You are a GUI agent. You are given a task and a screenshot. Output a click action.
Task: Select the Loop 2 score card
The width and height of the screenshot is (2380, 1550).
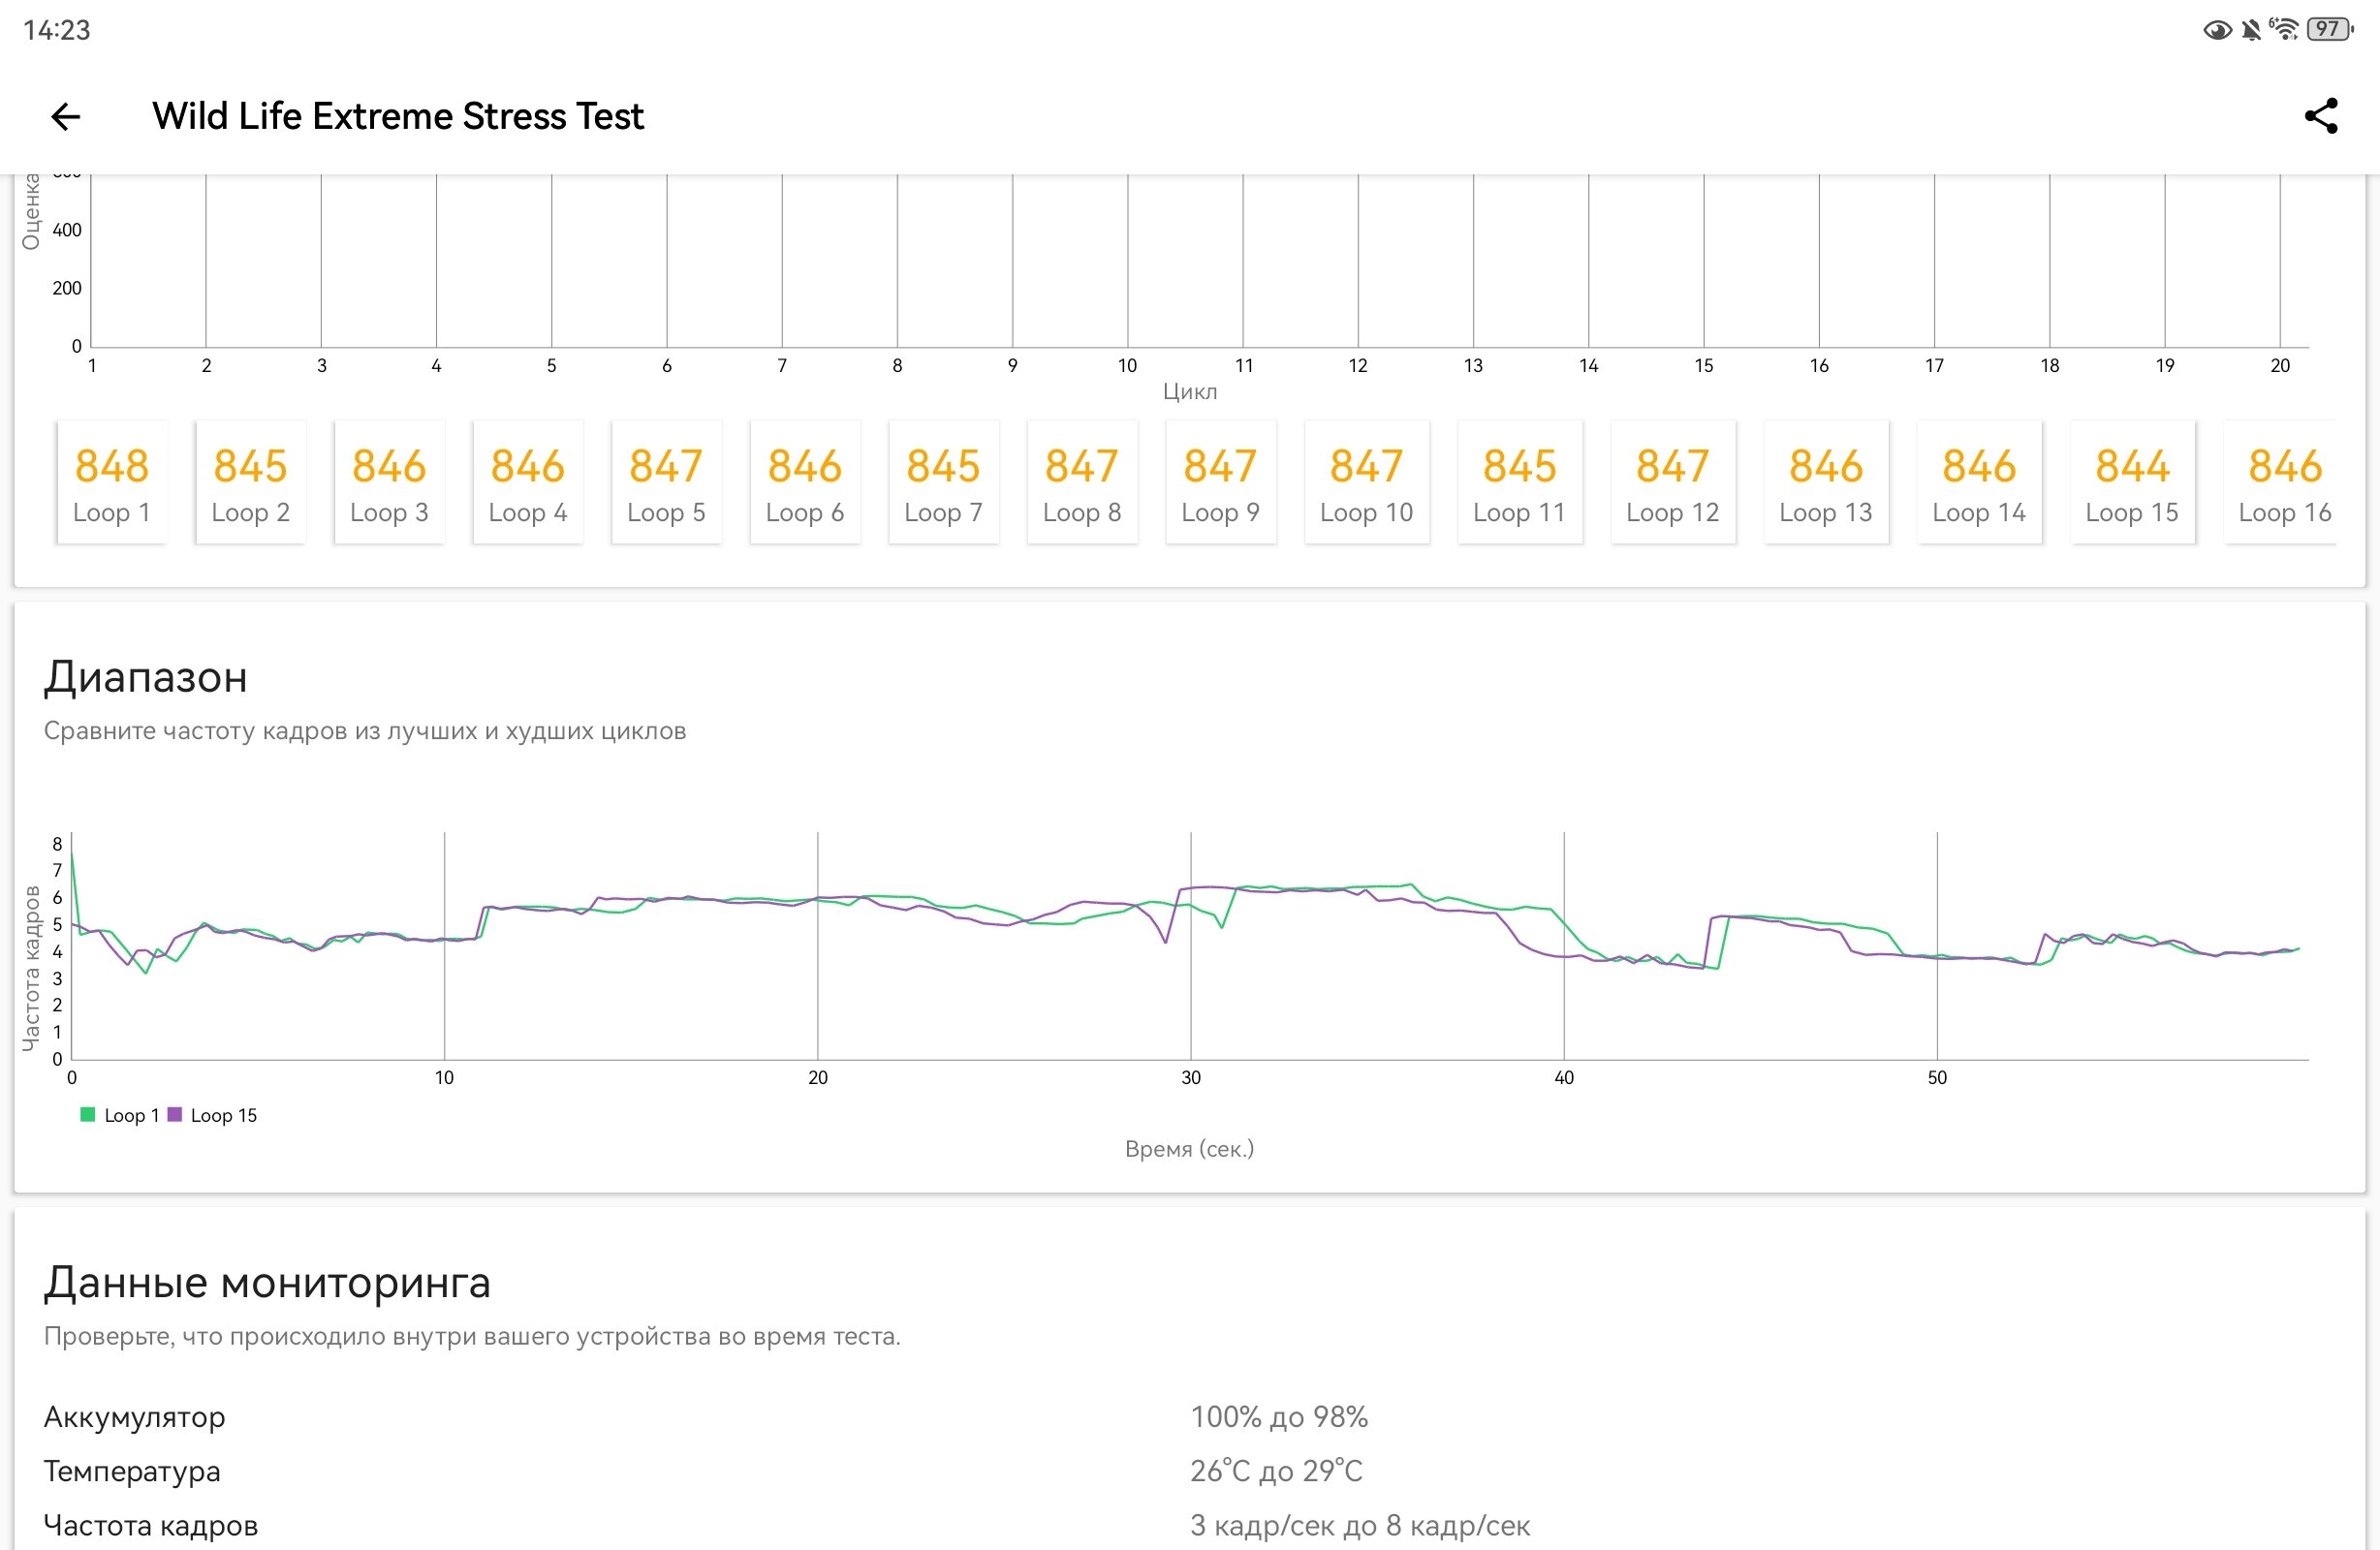pyautogui.click(x=250, y=483)
